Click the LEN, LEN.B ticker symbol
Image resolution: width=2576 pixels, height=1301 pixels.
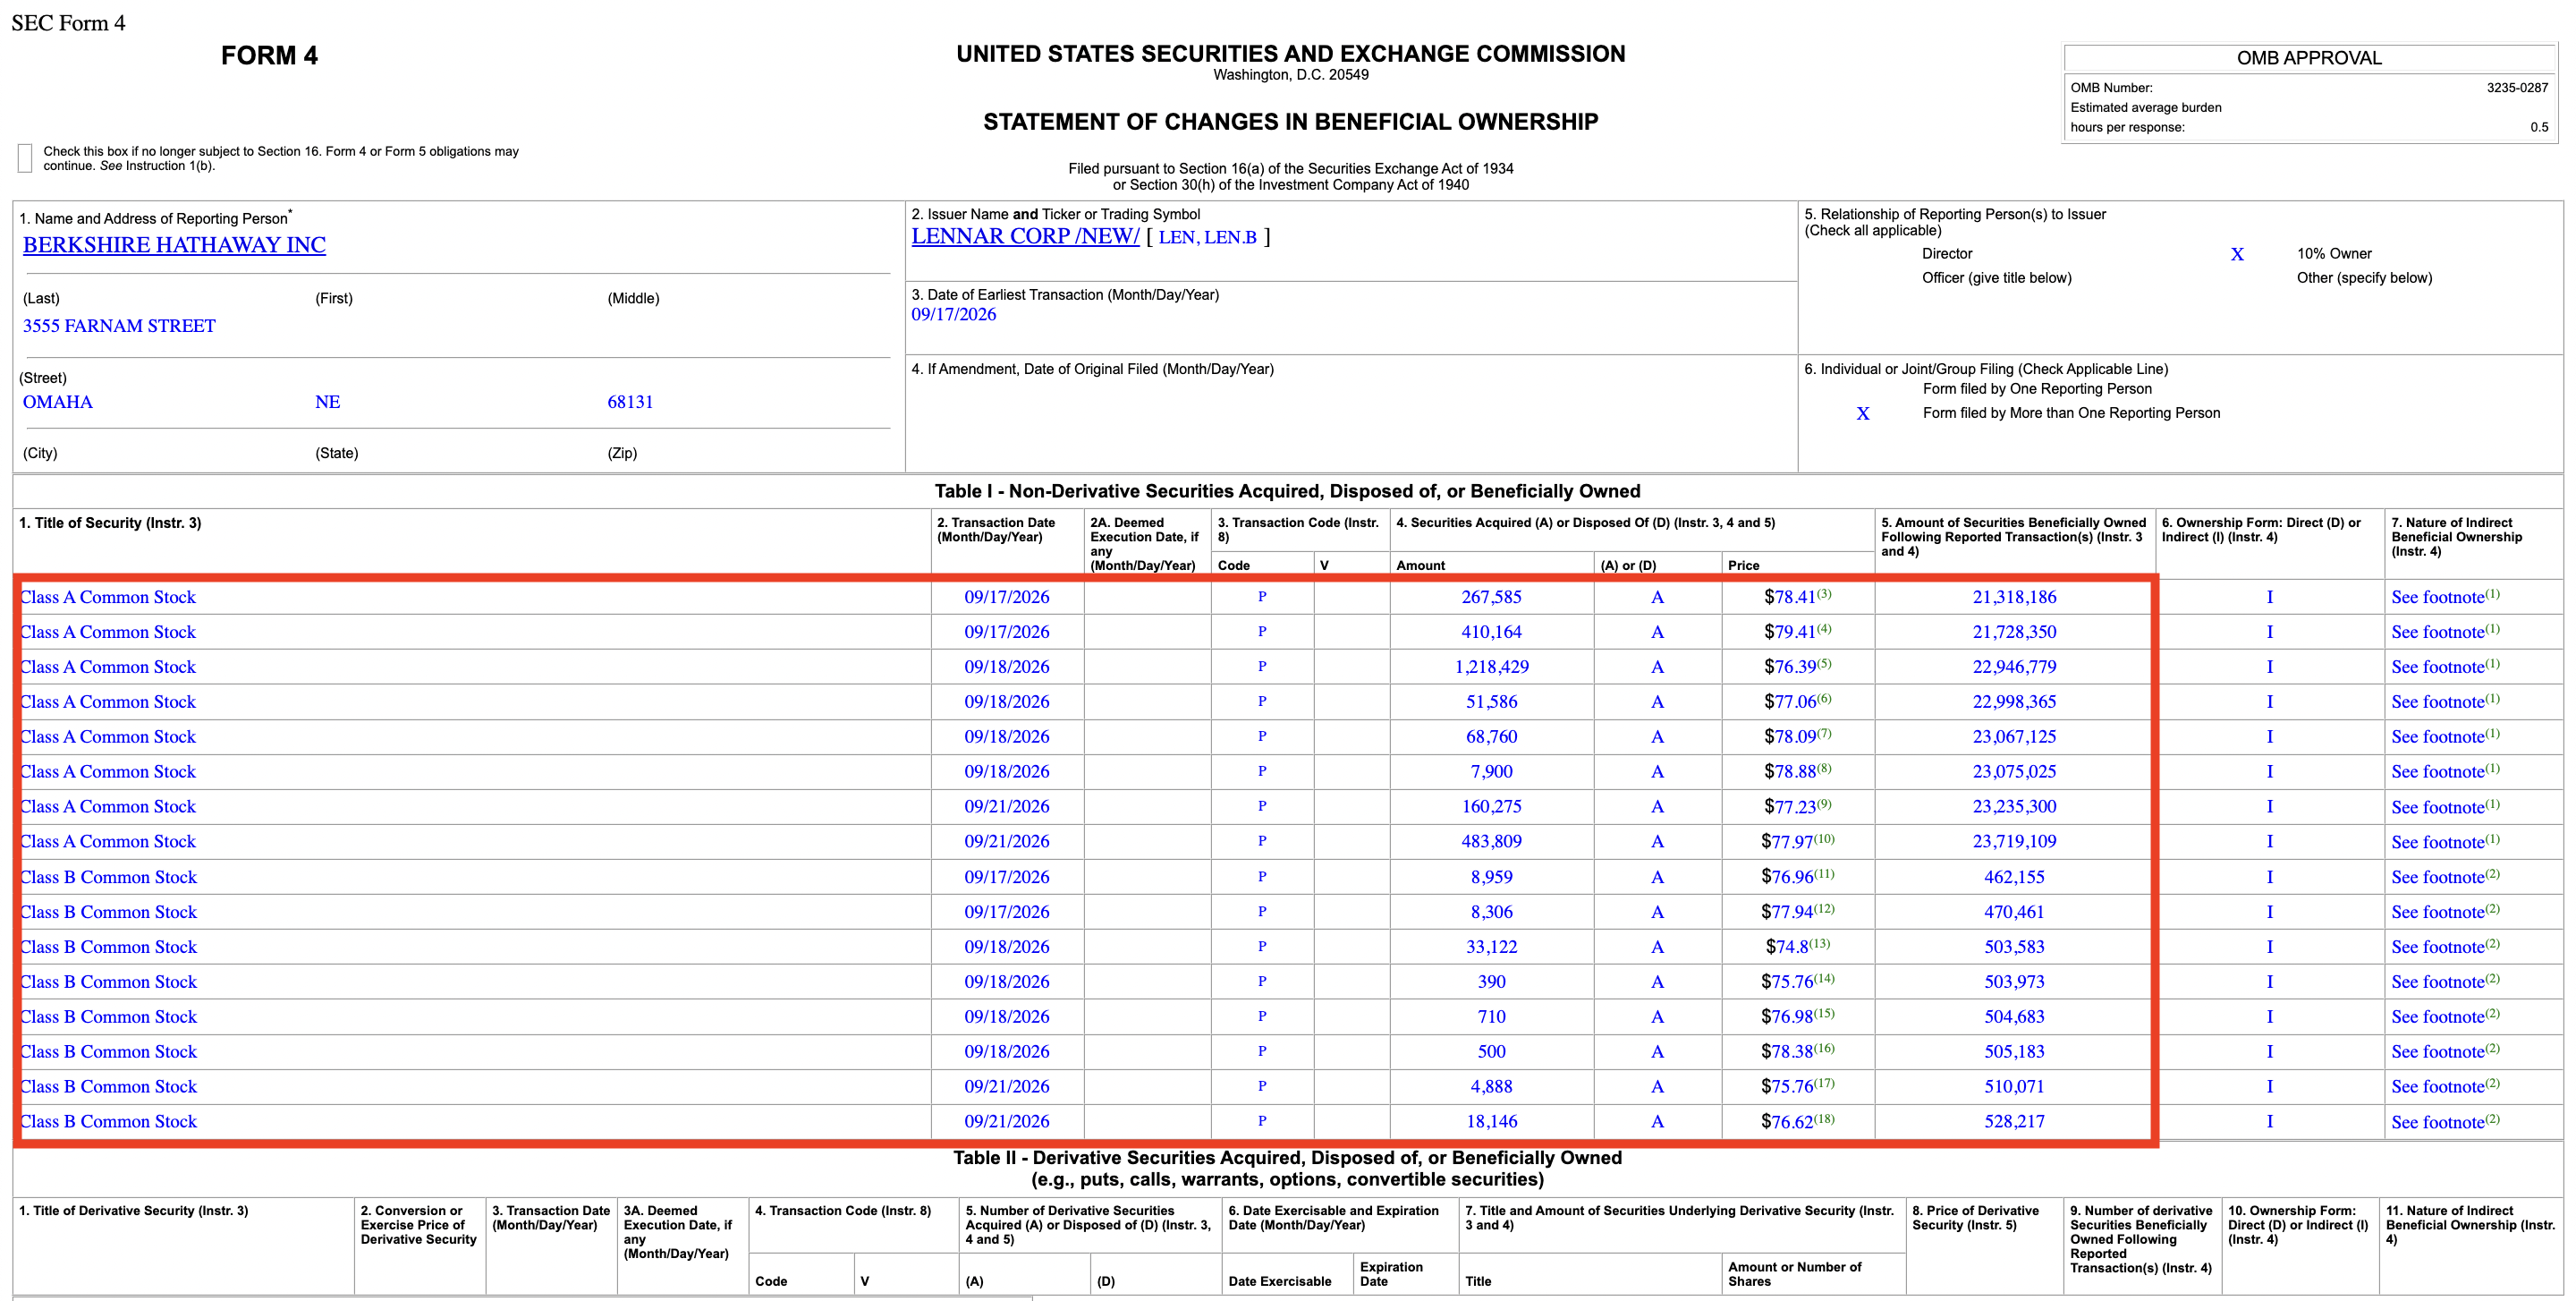pyautogui.click(x=1207, y=237)
